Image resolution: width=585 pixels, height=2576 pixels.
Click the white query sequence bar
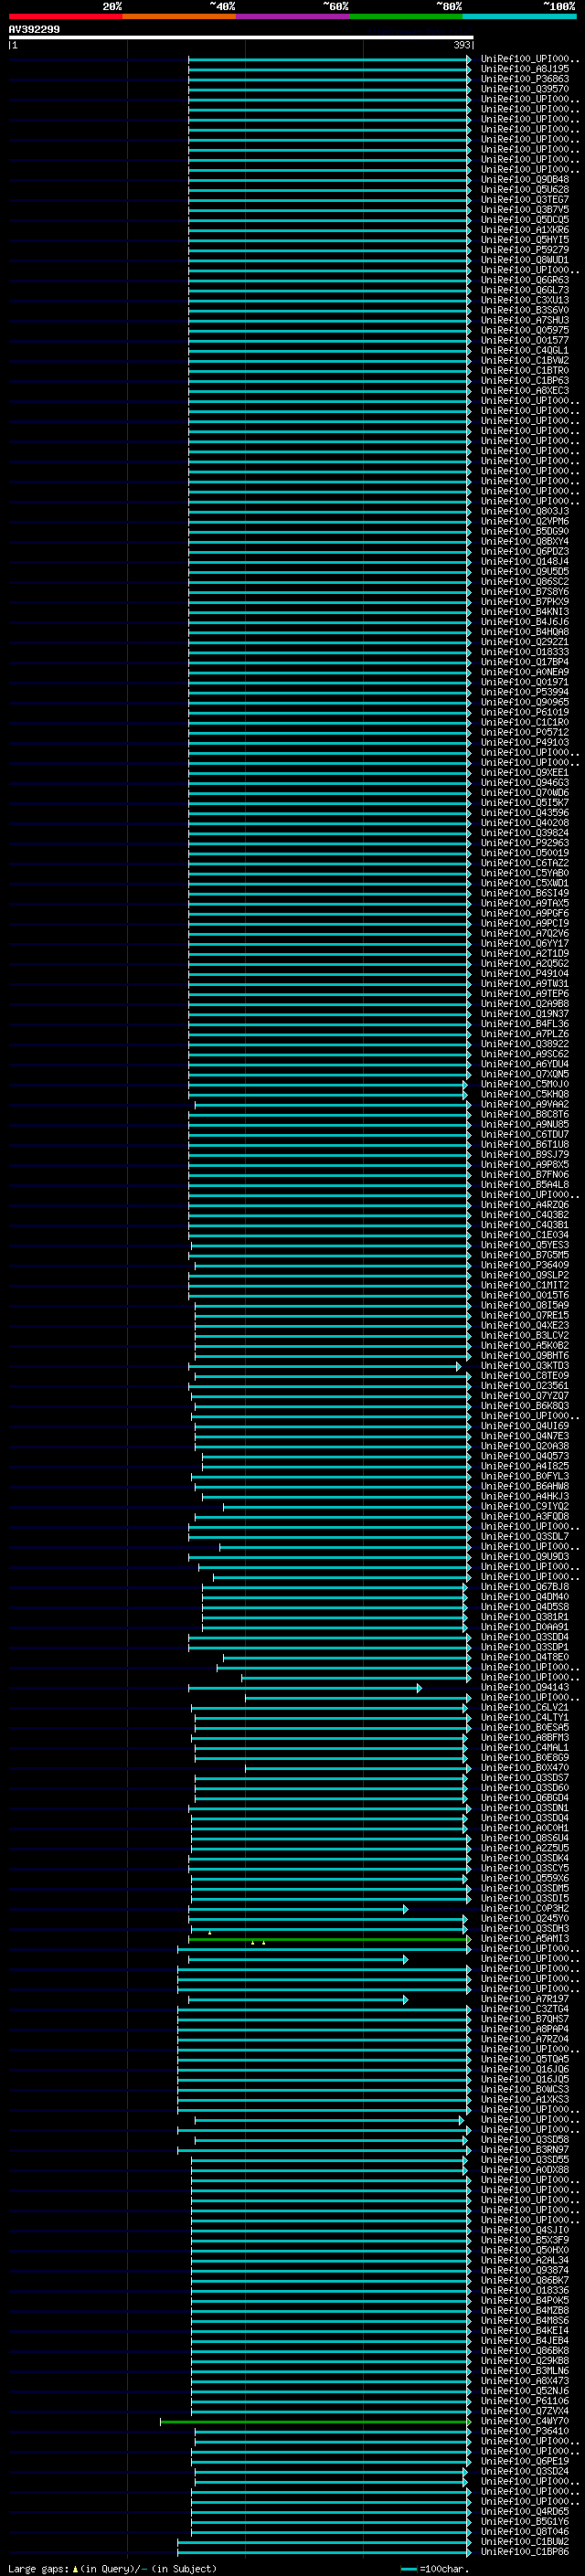(x=241, y=37)
